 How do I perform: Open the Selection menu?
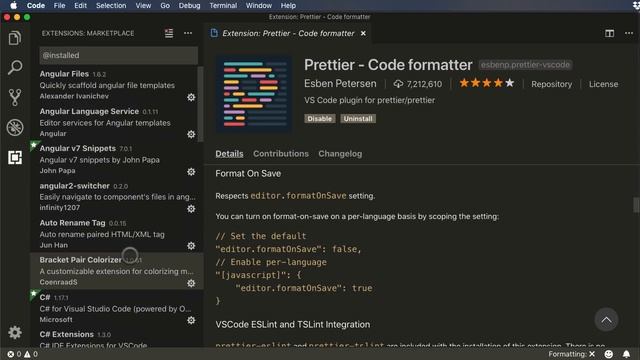click(111, 6)
